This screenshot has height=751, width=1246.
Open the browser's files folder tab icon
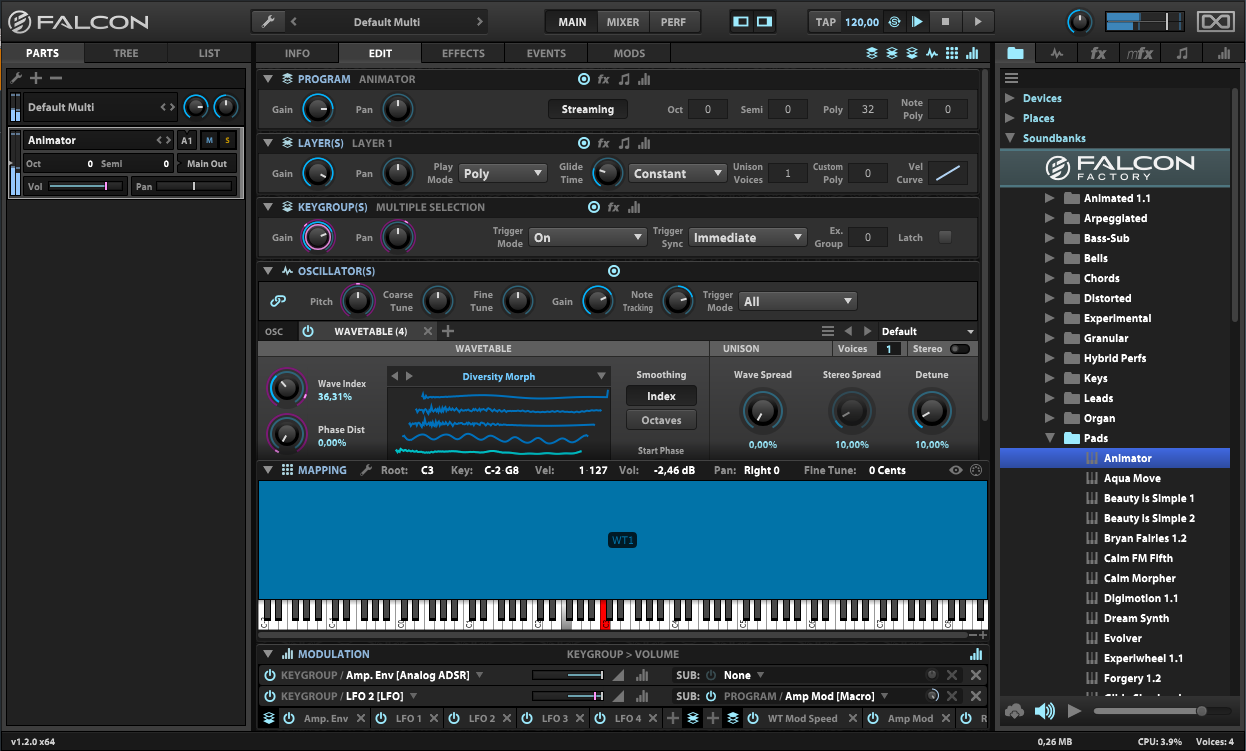(x=1015, y=53)
